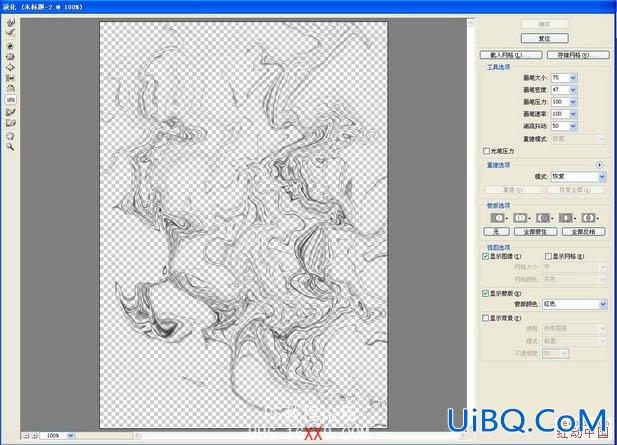Open the 画笔速率 brush rate dropdown

pyautogui.click(x=573, y=114)
